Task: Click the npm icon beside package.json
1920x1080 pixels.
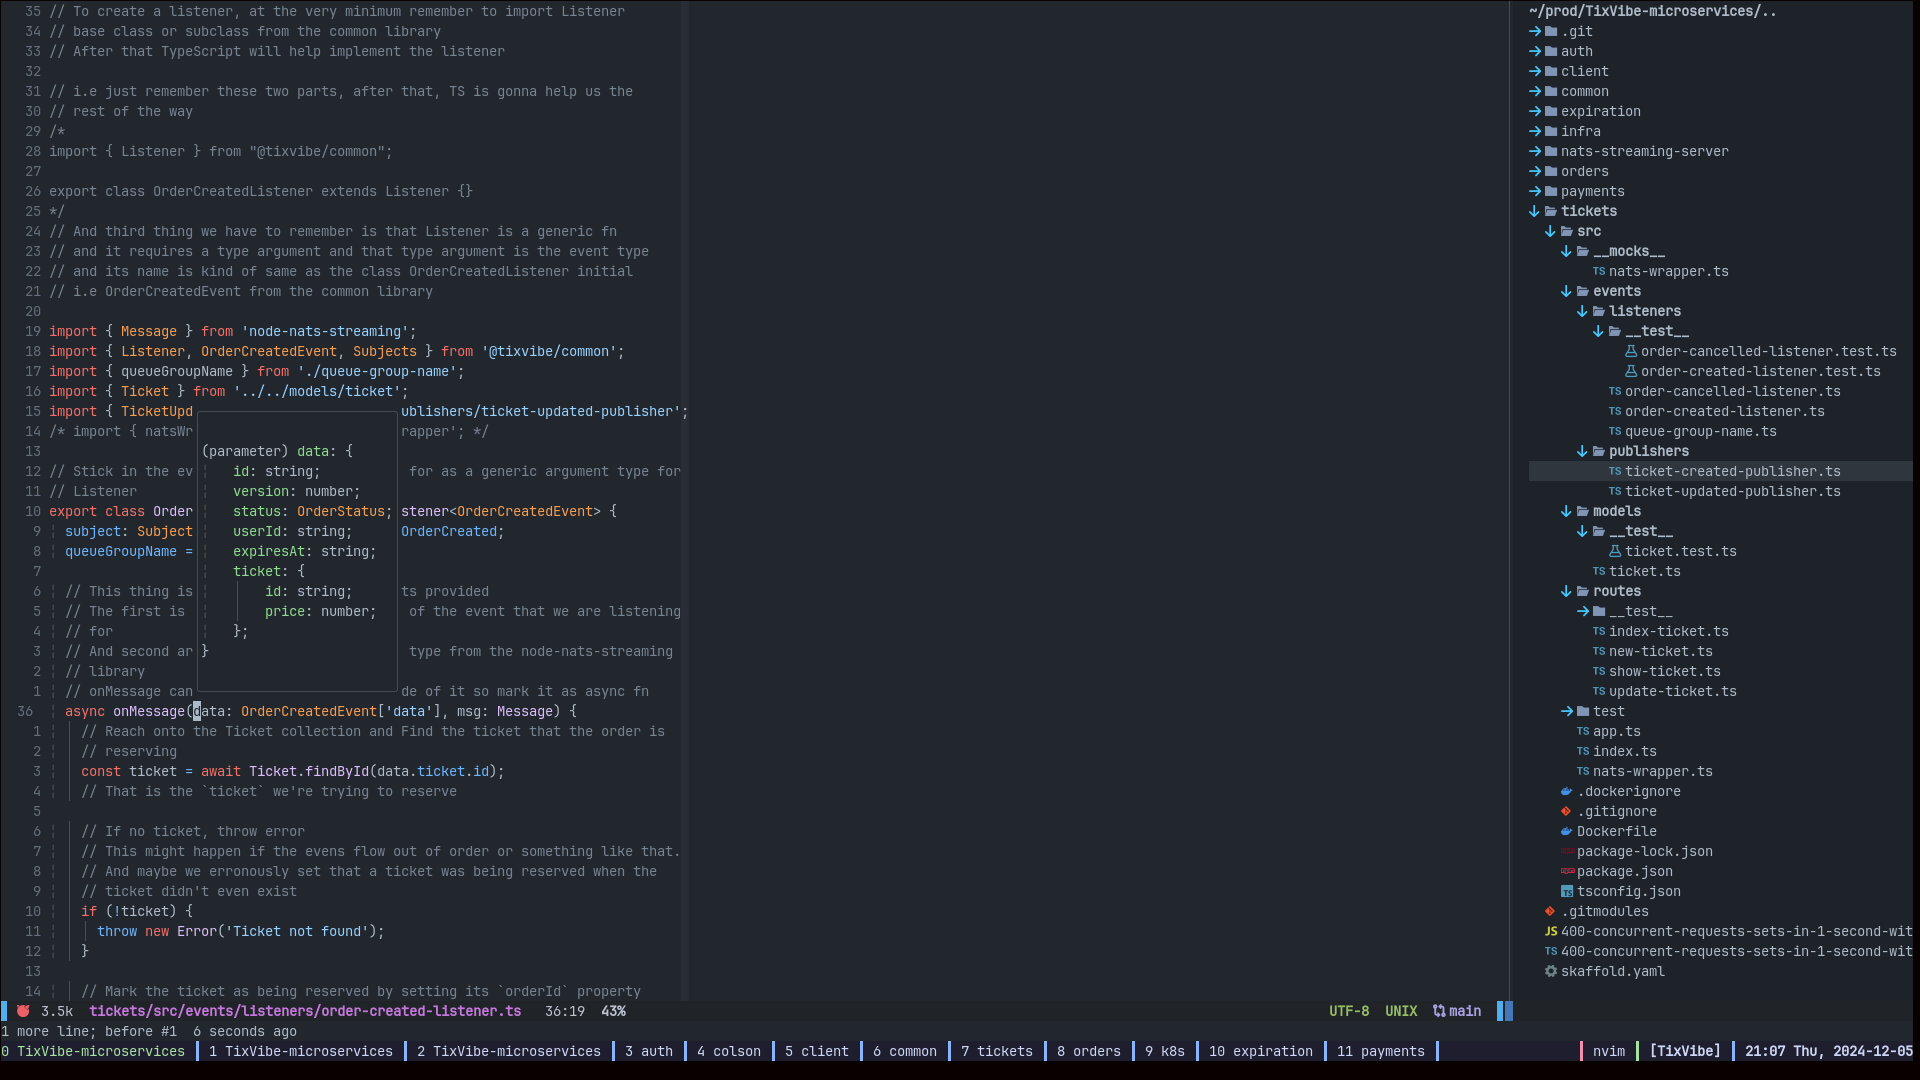Action: pos(1566,871)
